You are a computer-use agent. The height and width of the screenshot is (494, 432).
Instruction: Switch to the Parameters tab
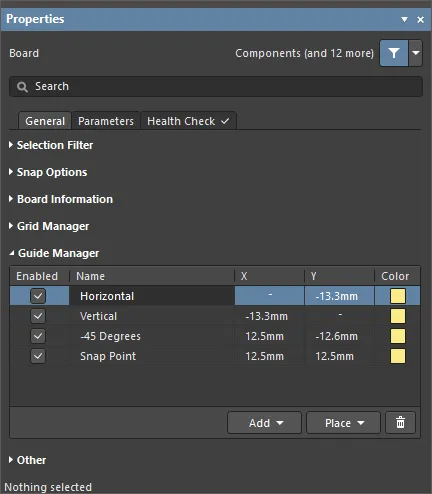point(106,121)
